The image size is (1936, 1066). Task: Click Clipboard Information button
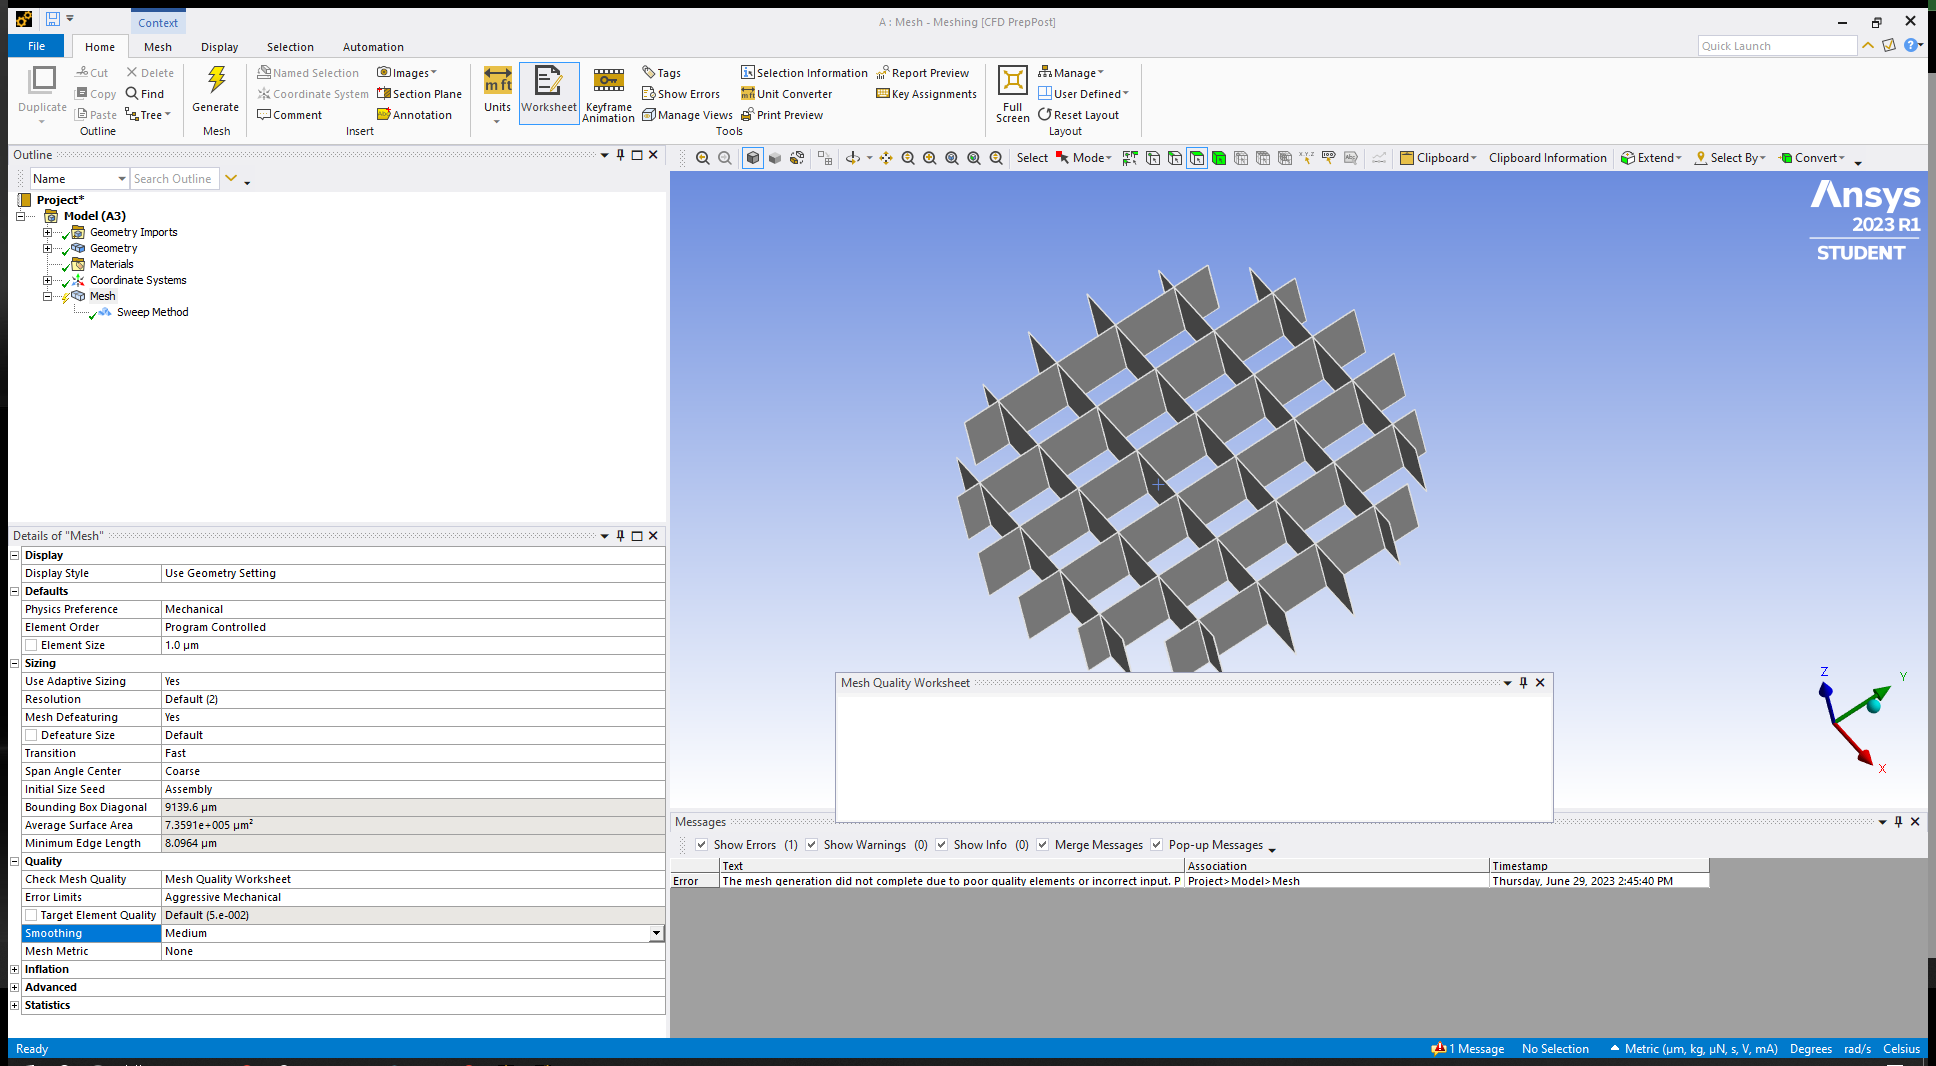pyautogui.click(x=1547, y=158)
